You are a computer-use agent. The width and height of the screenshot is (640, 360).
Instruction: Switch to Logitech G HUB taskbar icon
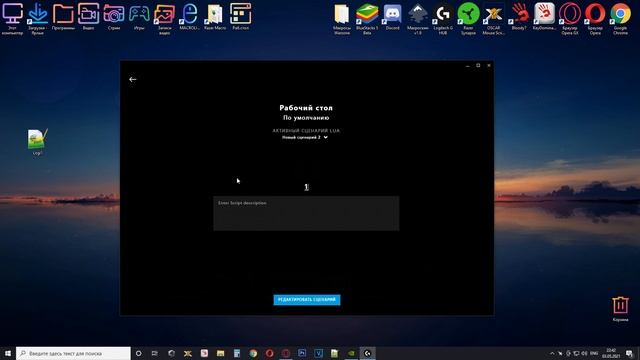coord(367,353)
